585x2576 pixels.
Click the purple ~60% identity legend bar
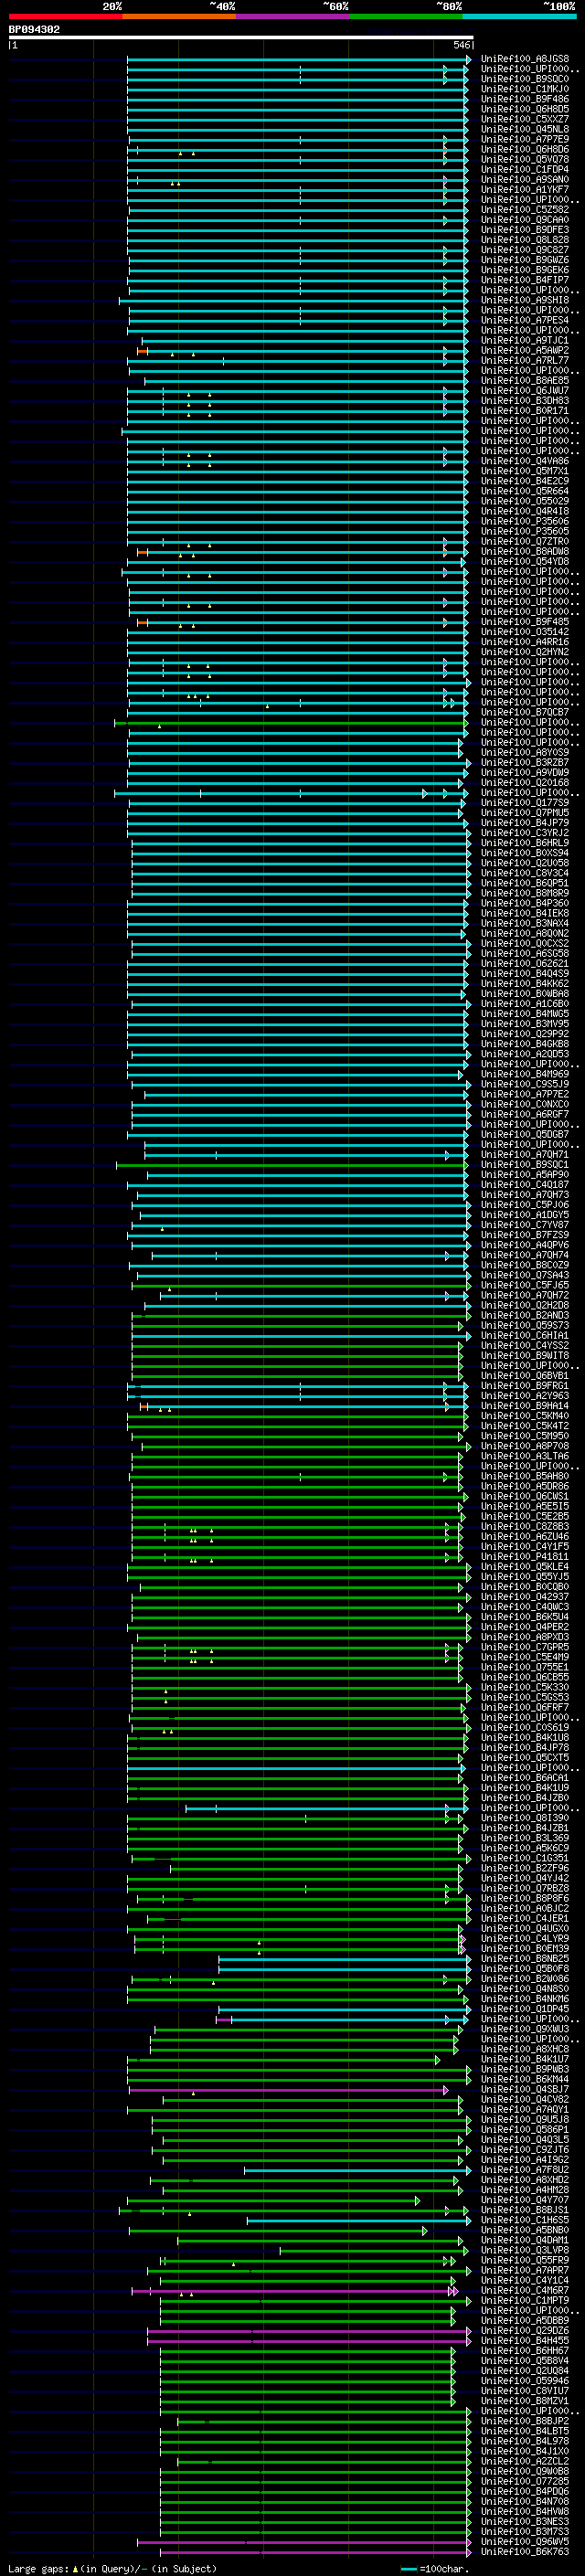(x=293, y=16)
